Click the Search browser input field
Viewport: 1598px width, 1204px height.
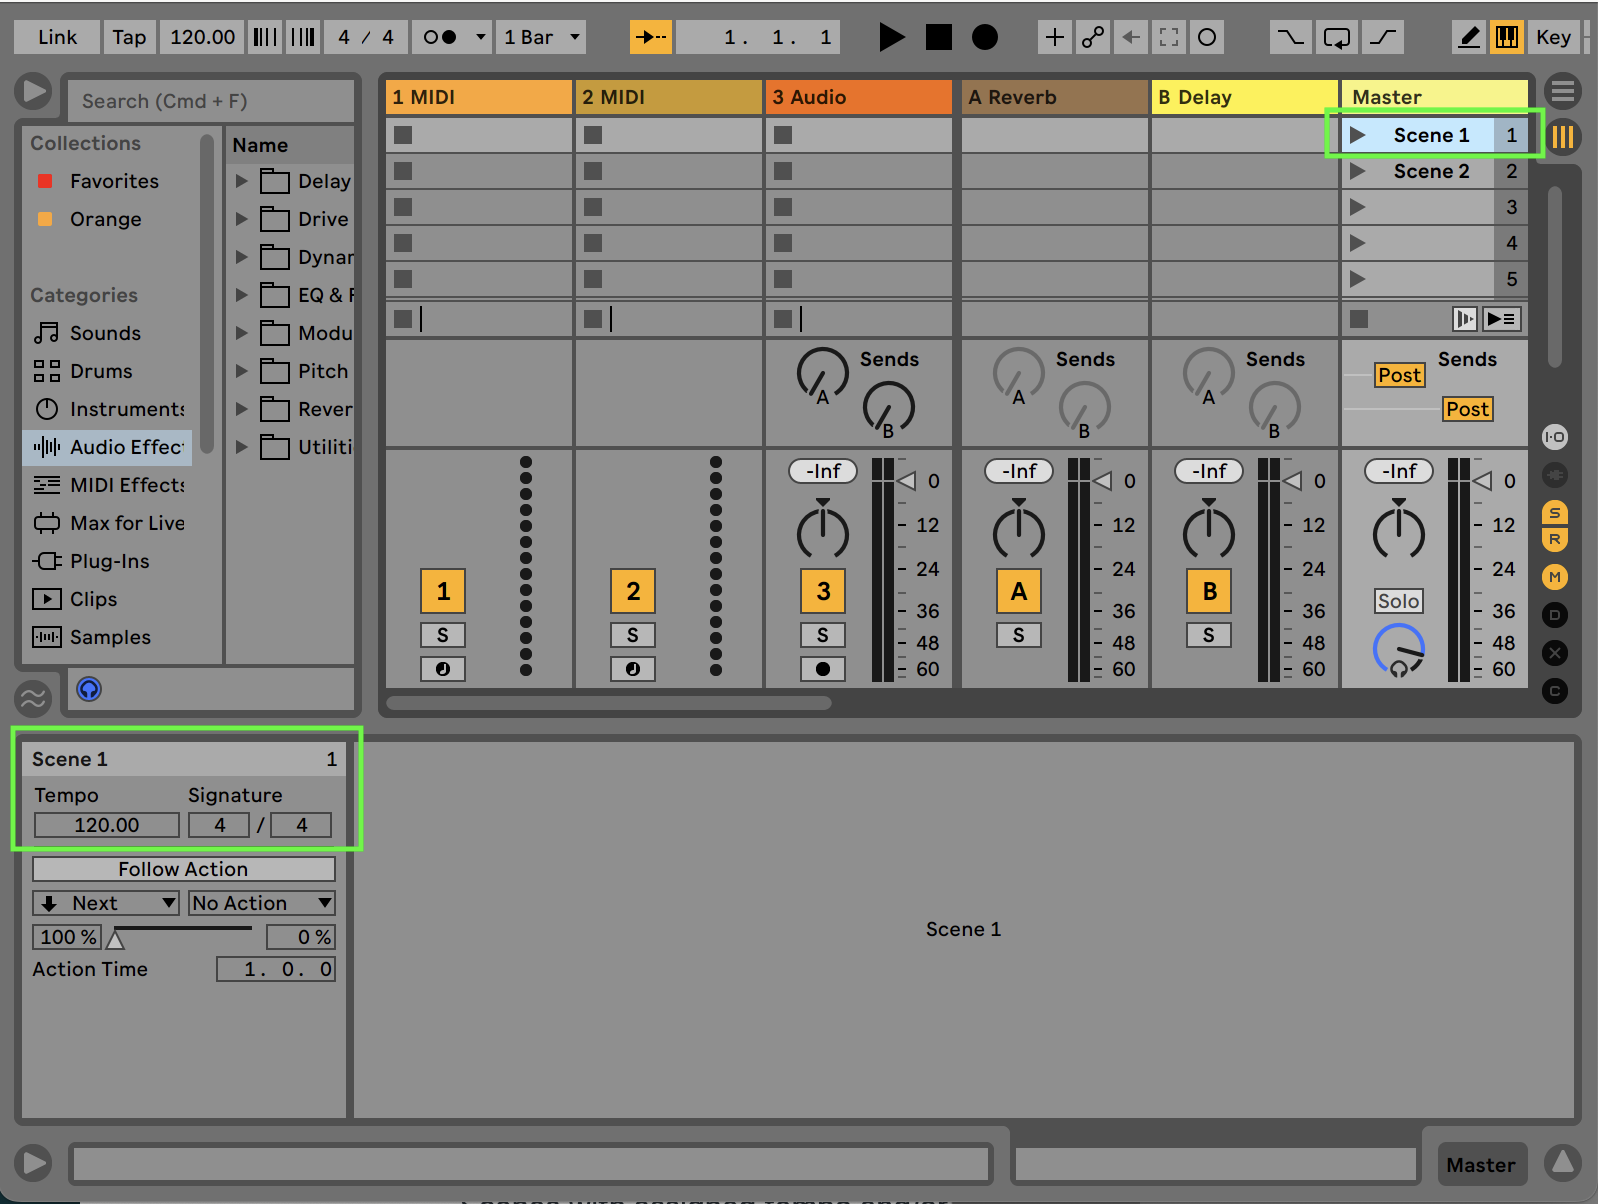tap(210, 101)
